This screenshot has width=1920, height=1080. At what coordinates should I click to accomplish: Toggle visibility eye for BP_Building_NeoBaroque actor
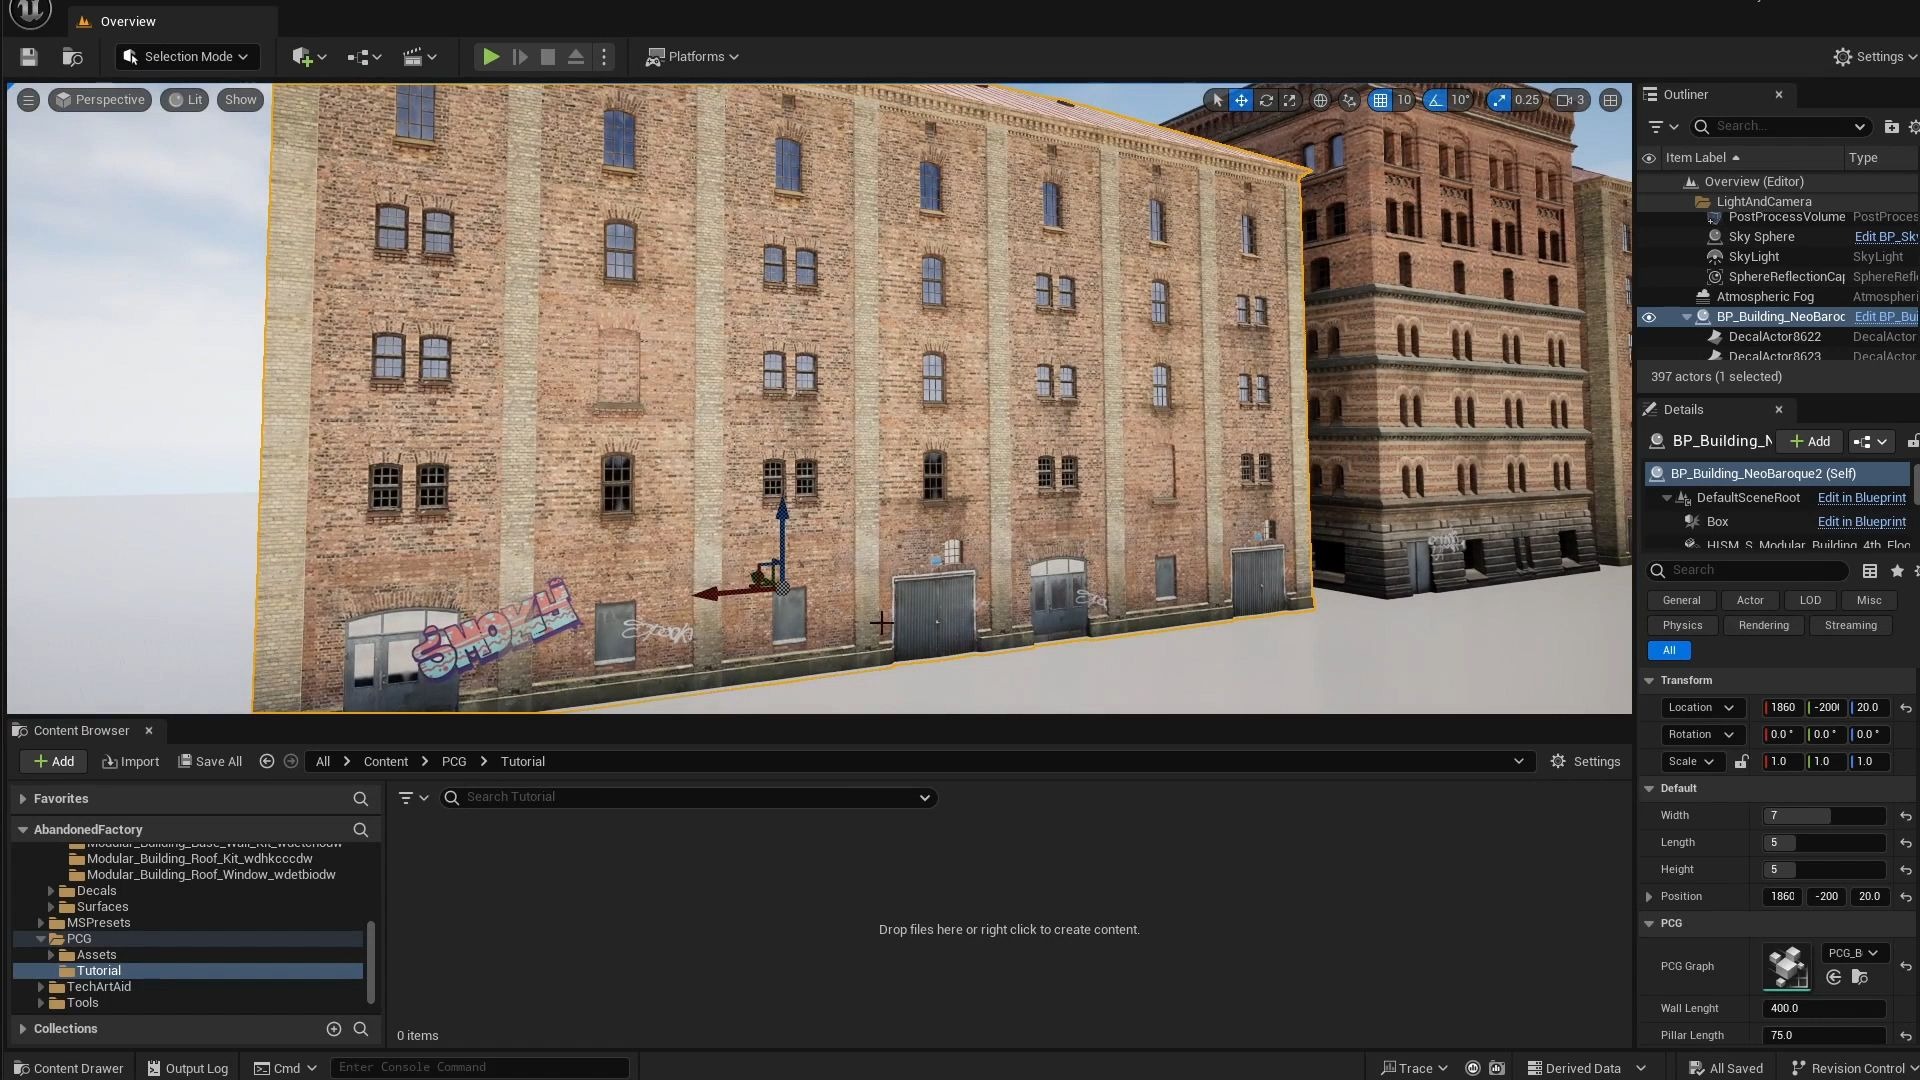1649,317
